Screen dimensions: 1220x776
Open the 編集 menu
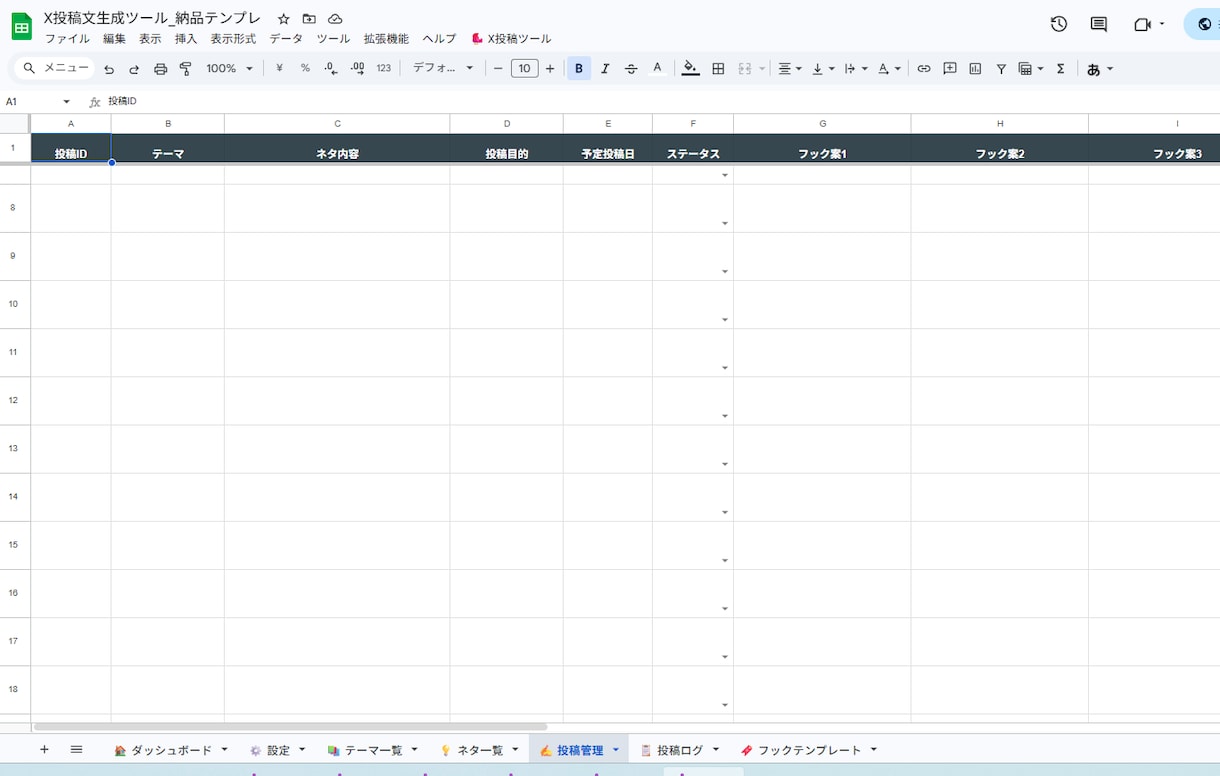115,39
